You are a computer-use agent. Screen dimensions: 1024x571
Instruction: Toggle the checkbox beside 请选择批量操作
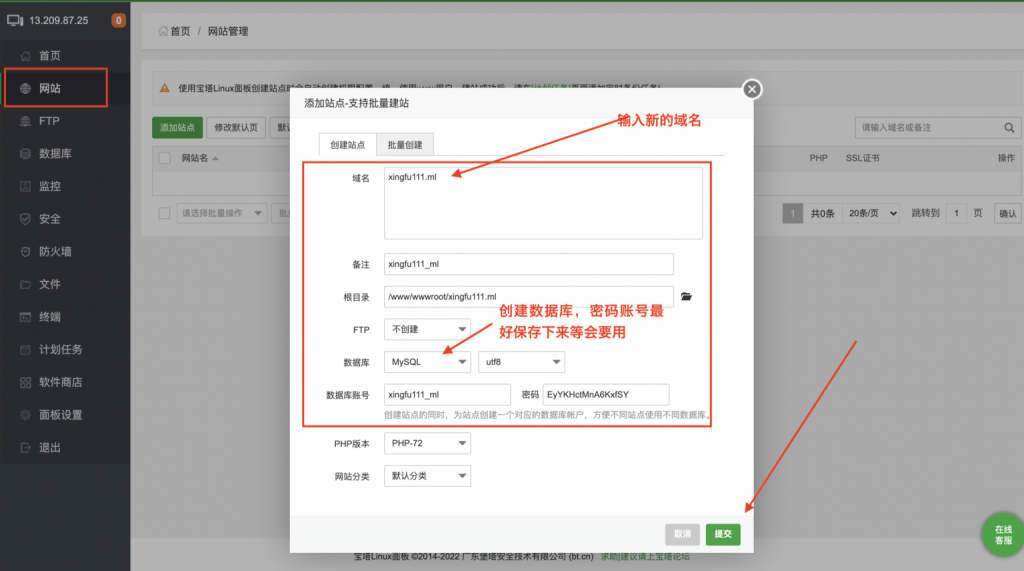165,213
